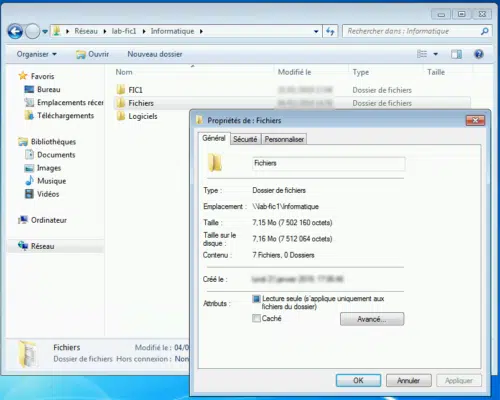Go back with the Explorer back arrow

pos(15,32)
